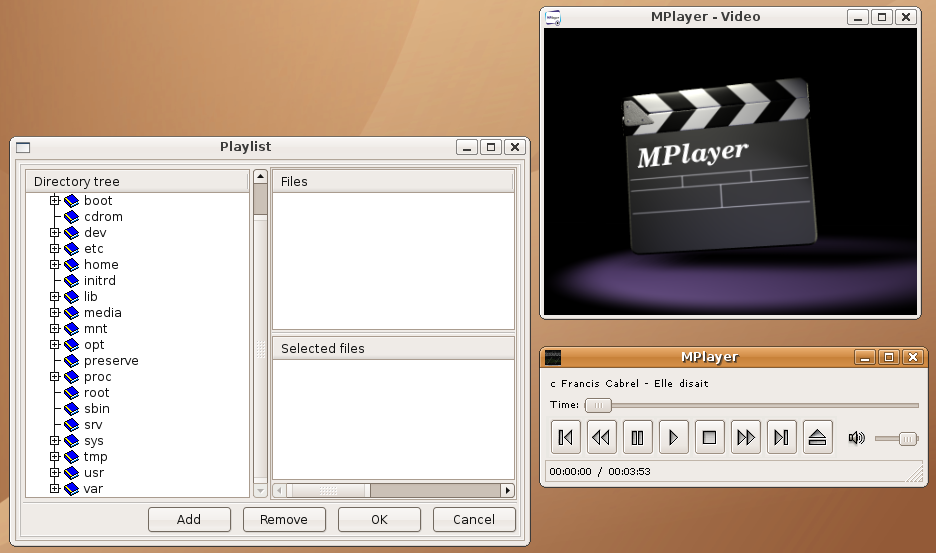Click the Selected files column header

click(393, 348)
